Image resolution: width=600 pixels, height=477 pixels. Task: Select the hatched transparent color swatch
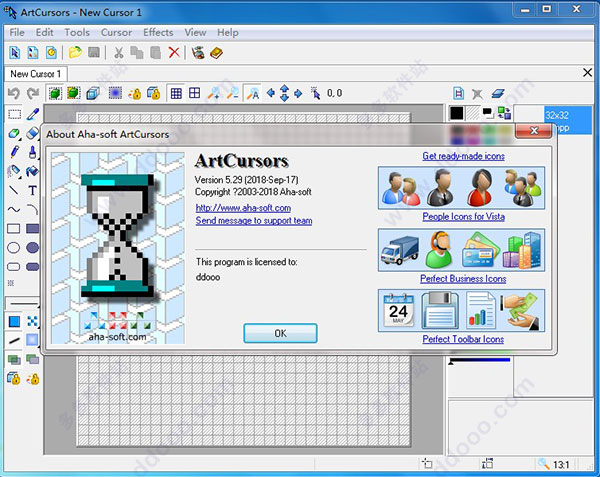point(473,113)
